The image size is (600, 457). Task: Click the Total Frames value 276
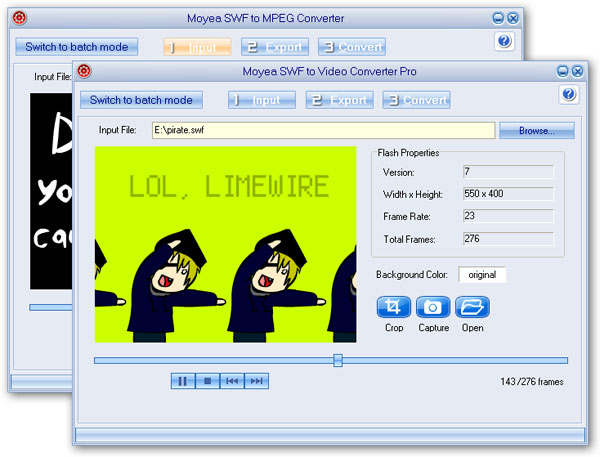coord(508,239)
